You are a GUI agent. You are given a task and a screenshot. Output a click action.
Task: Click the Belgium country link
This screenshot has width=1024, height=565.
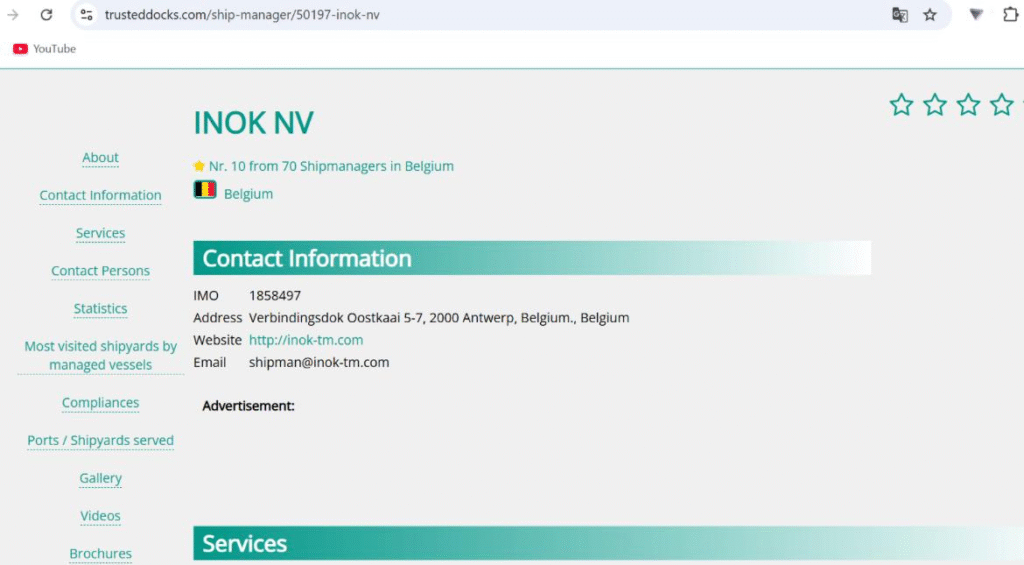tap(248, 194)
